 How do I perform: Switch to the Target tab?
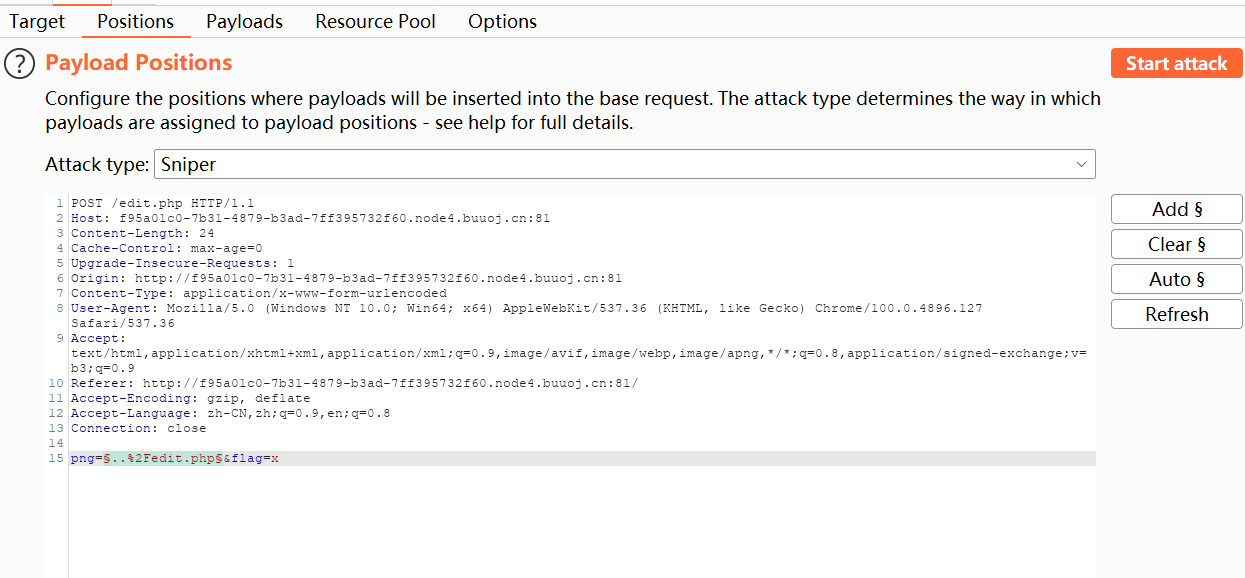pos(37,21)
